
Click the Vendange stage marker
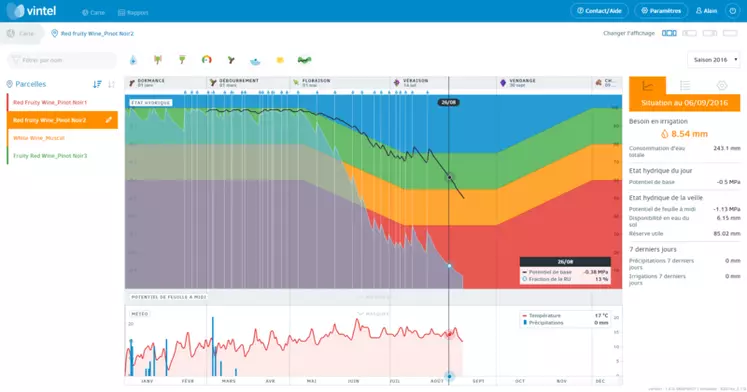pyautogui.click(x=523, y=83)
